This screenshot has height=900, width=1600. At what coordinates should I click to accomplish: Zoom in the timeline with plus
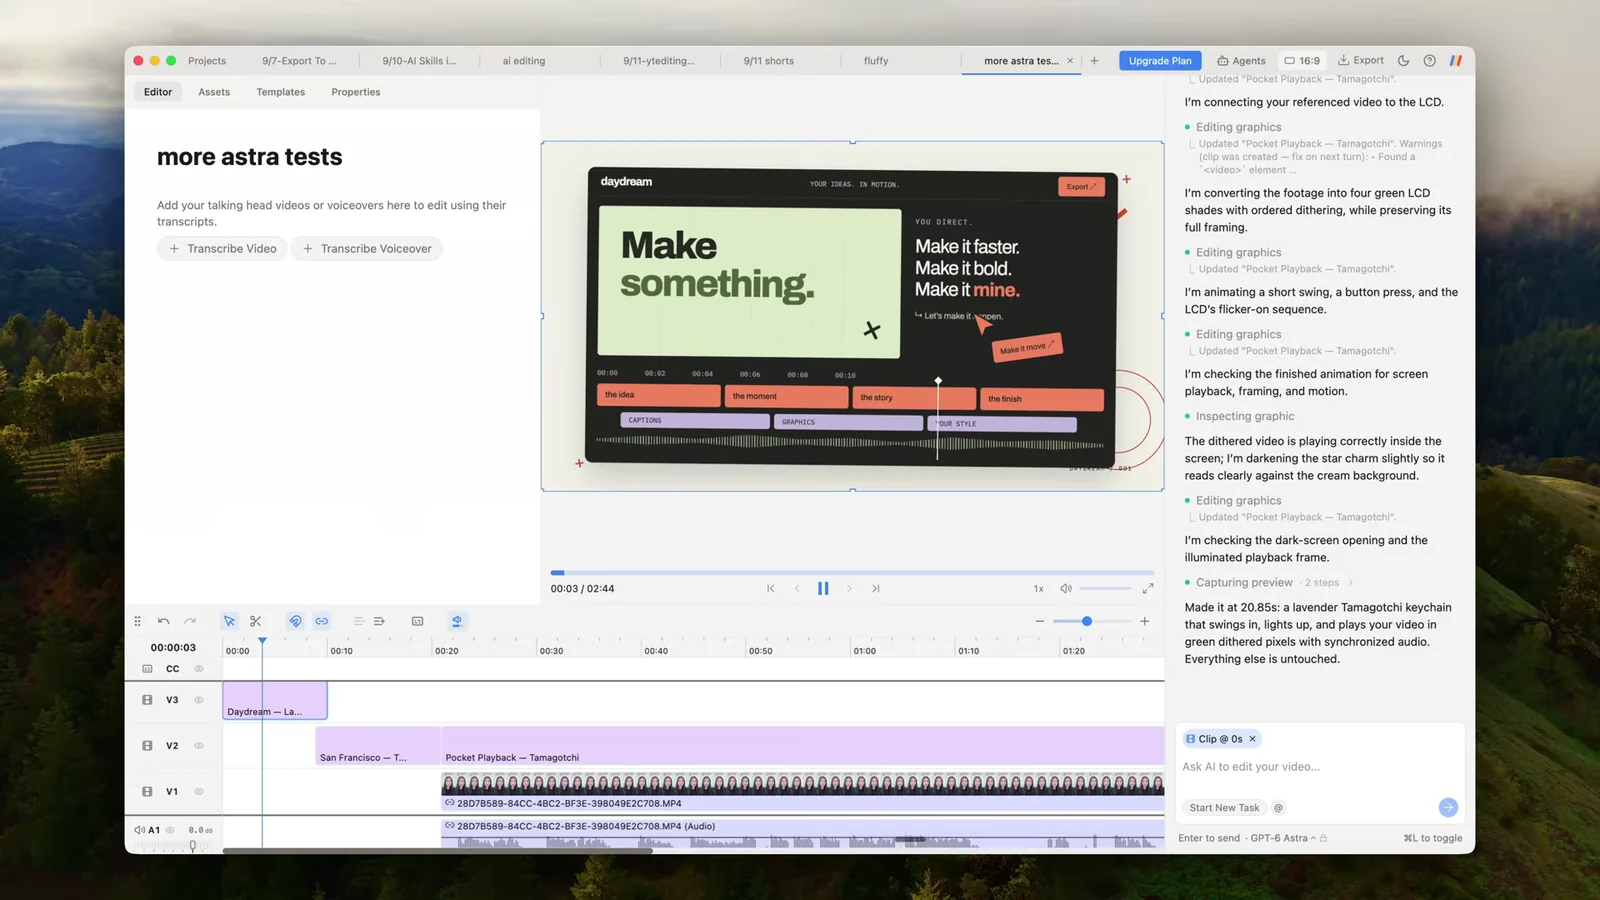click(x=1145, y=621)
